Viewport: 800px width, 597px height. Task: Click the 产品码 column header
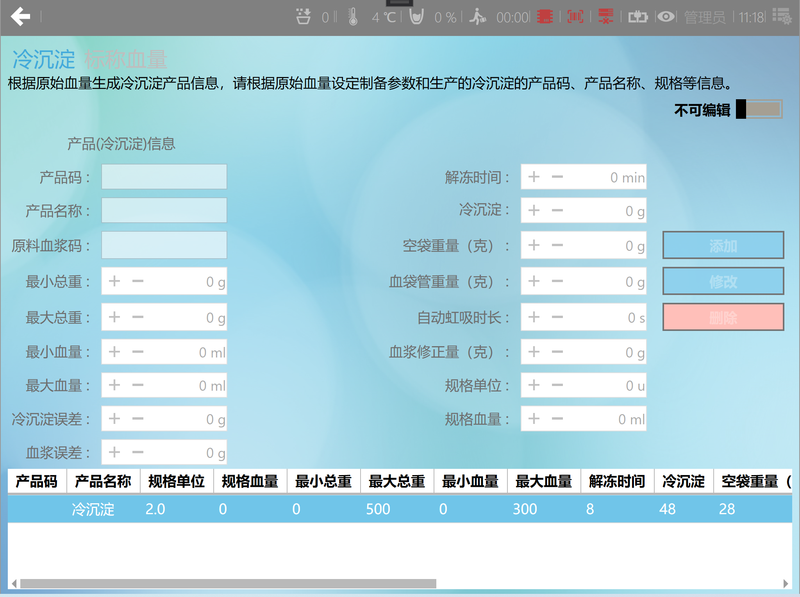(x=37, y=481)
